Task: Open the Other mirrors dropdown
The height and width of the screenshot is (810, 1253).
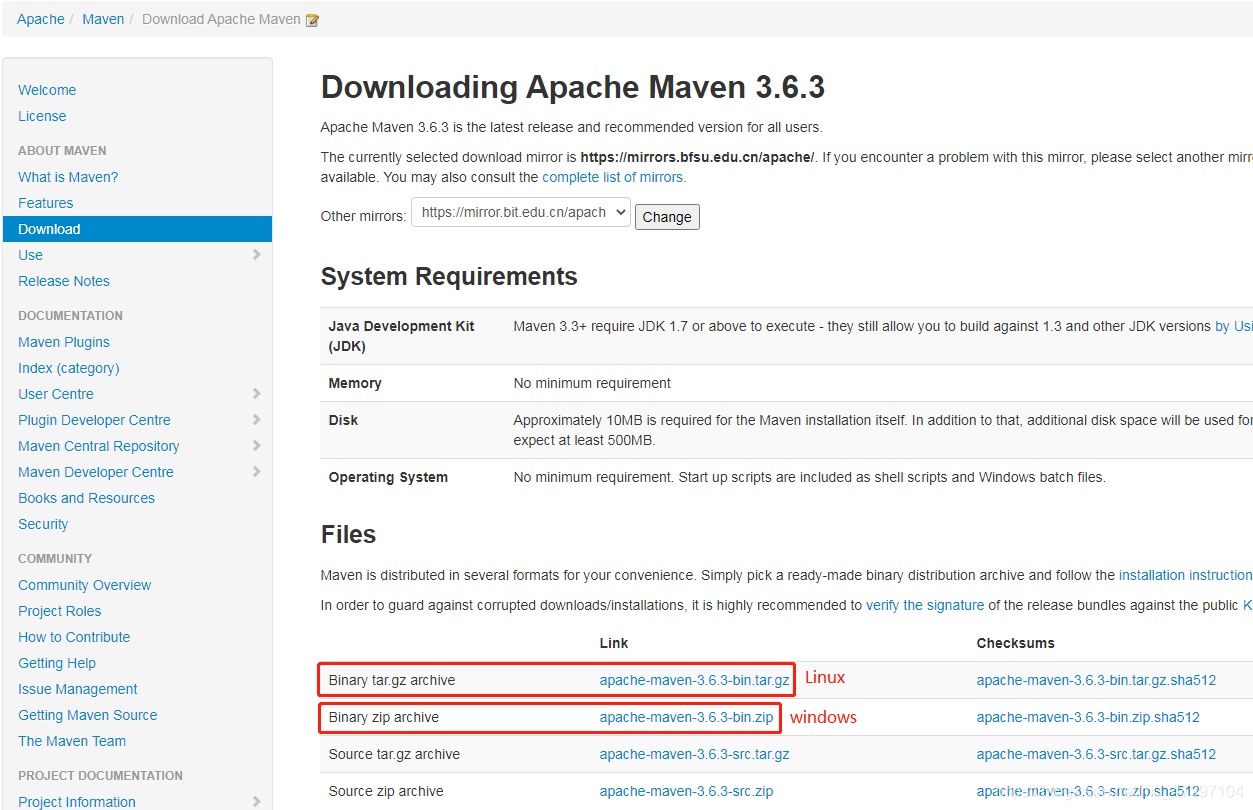Action: pyautogui.click(x=521, y=213)
